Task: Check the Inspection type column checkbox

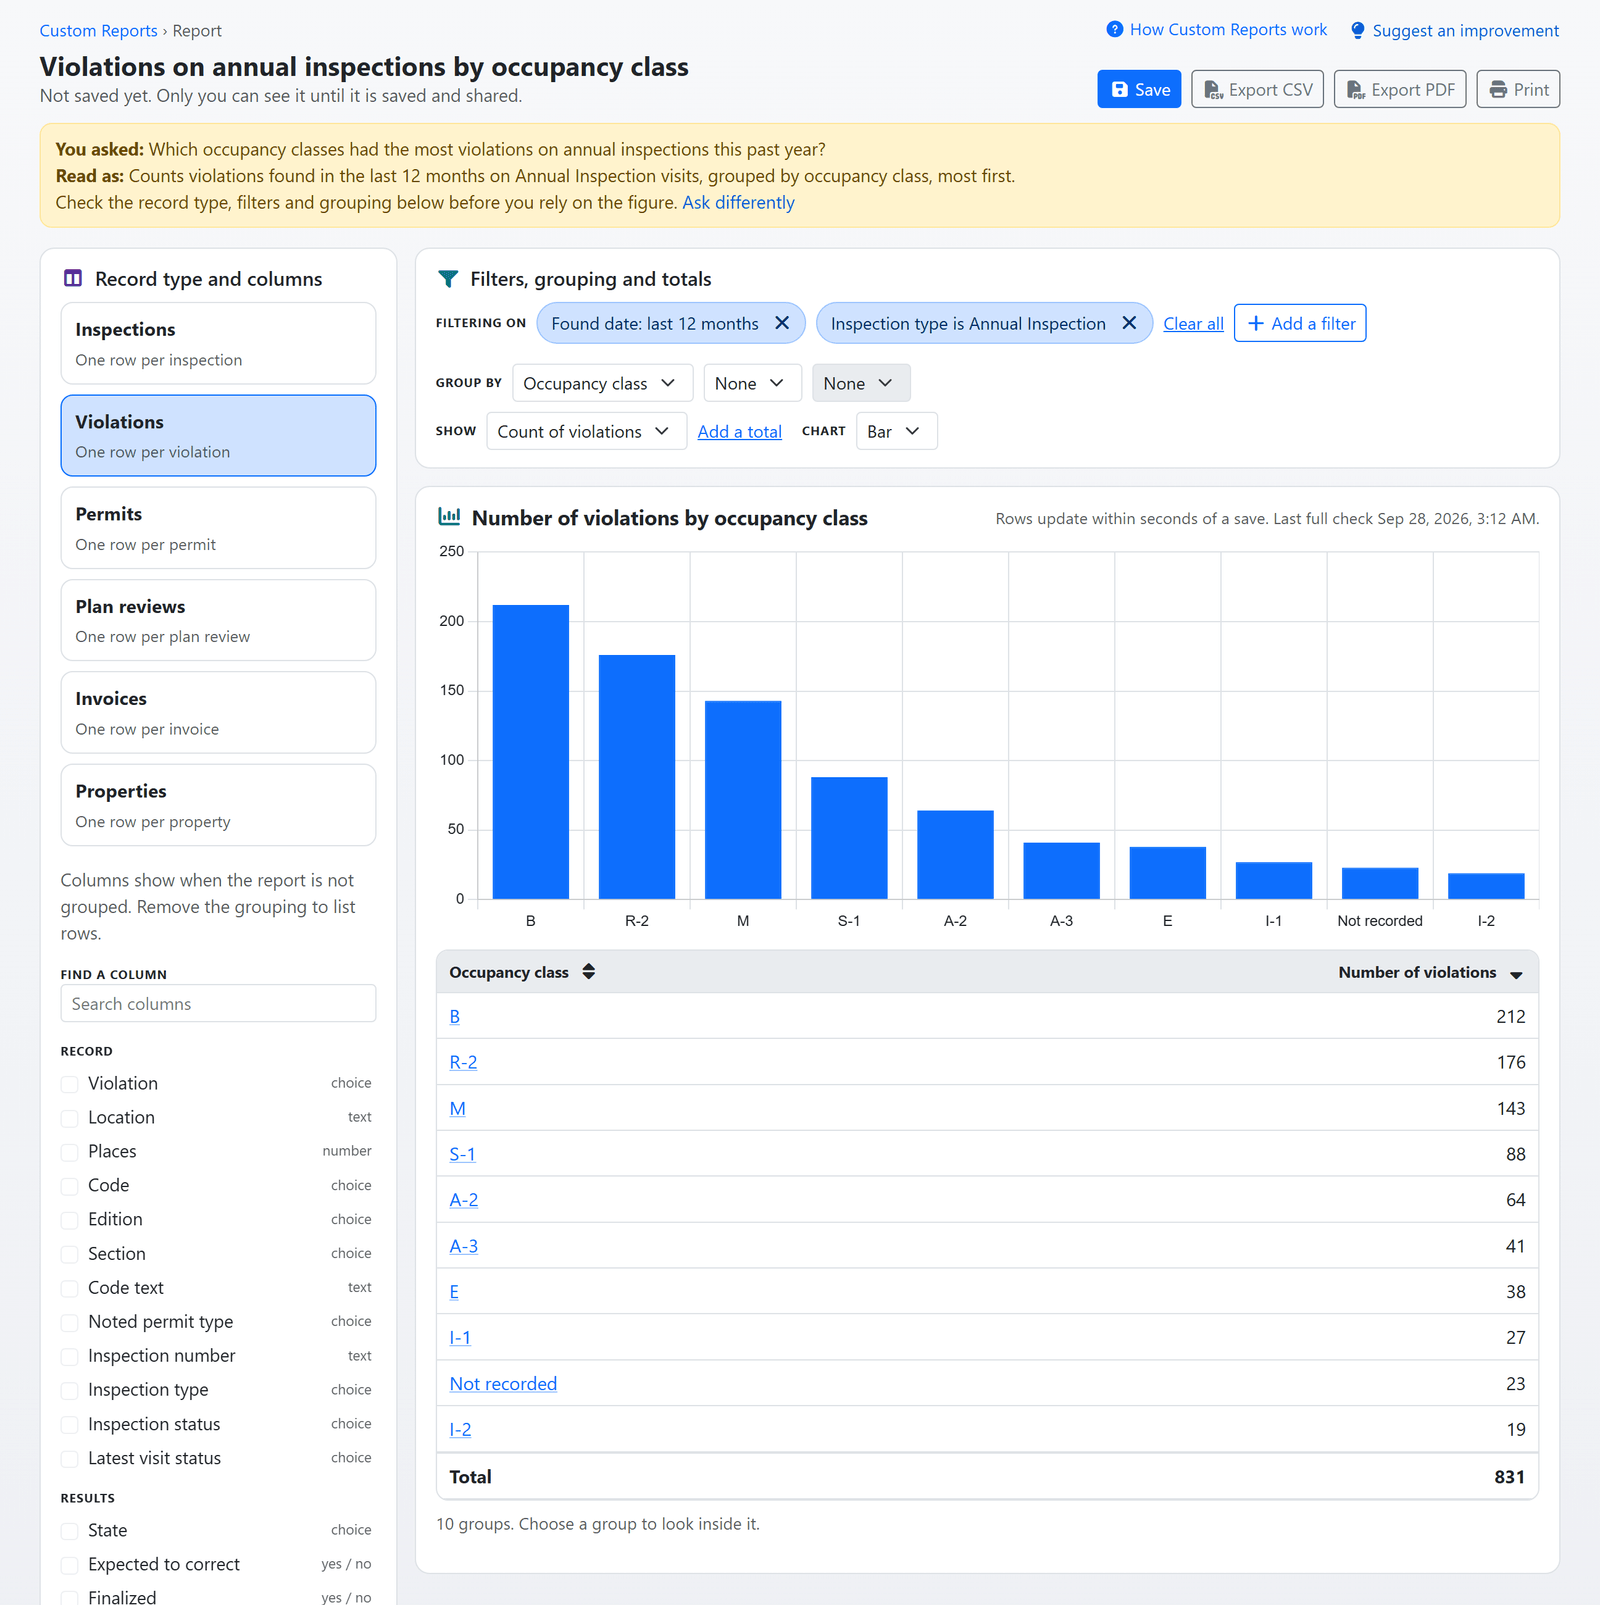Action: [x=70, y=1391]
